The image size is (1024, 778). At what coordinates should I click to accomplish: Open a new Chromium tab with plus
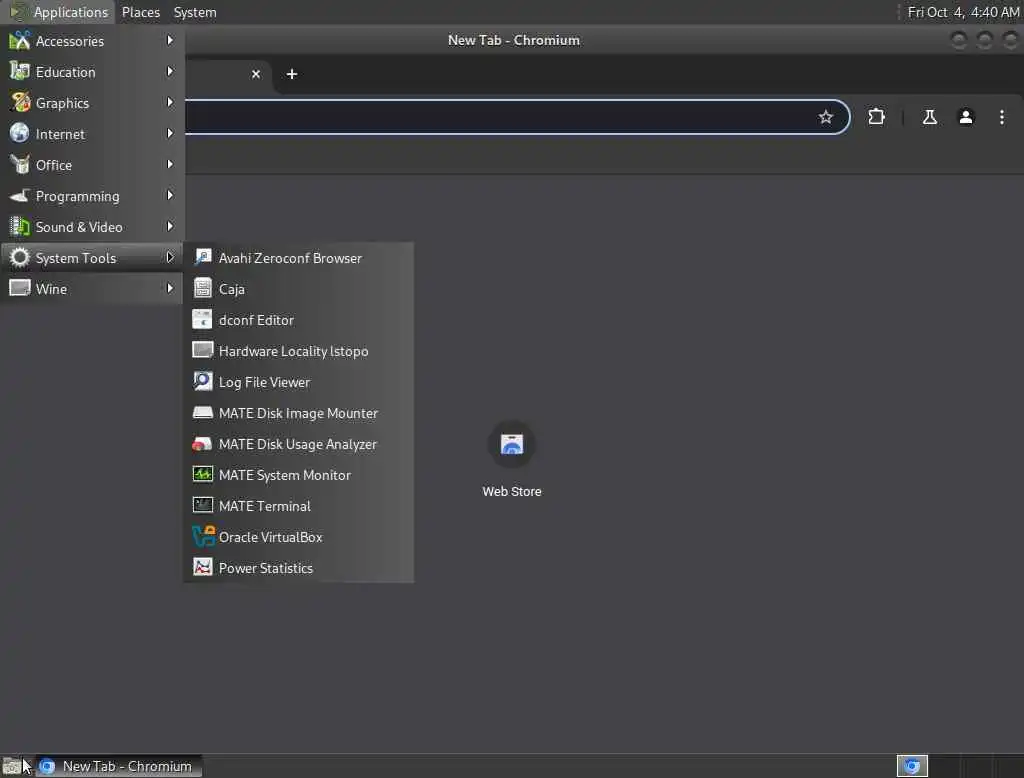(x=292, y=74)
